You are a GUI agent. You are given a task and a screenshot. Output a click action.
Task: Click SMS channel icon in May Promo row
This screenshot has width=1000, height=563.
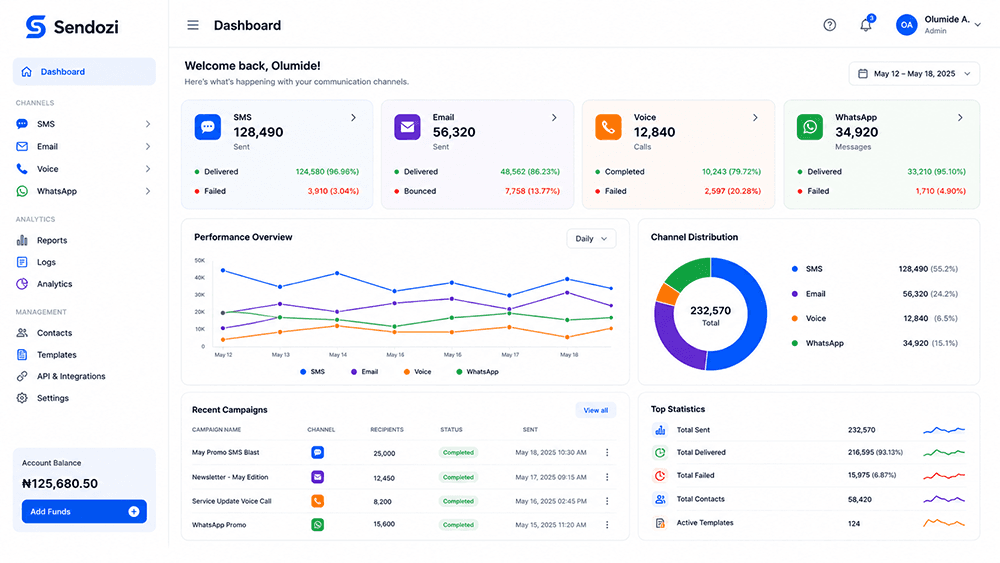click(318, 453)
